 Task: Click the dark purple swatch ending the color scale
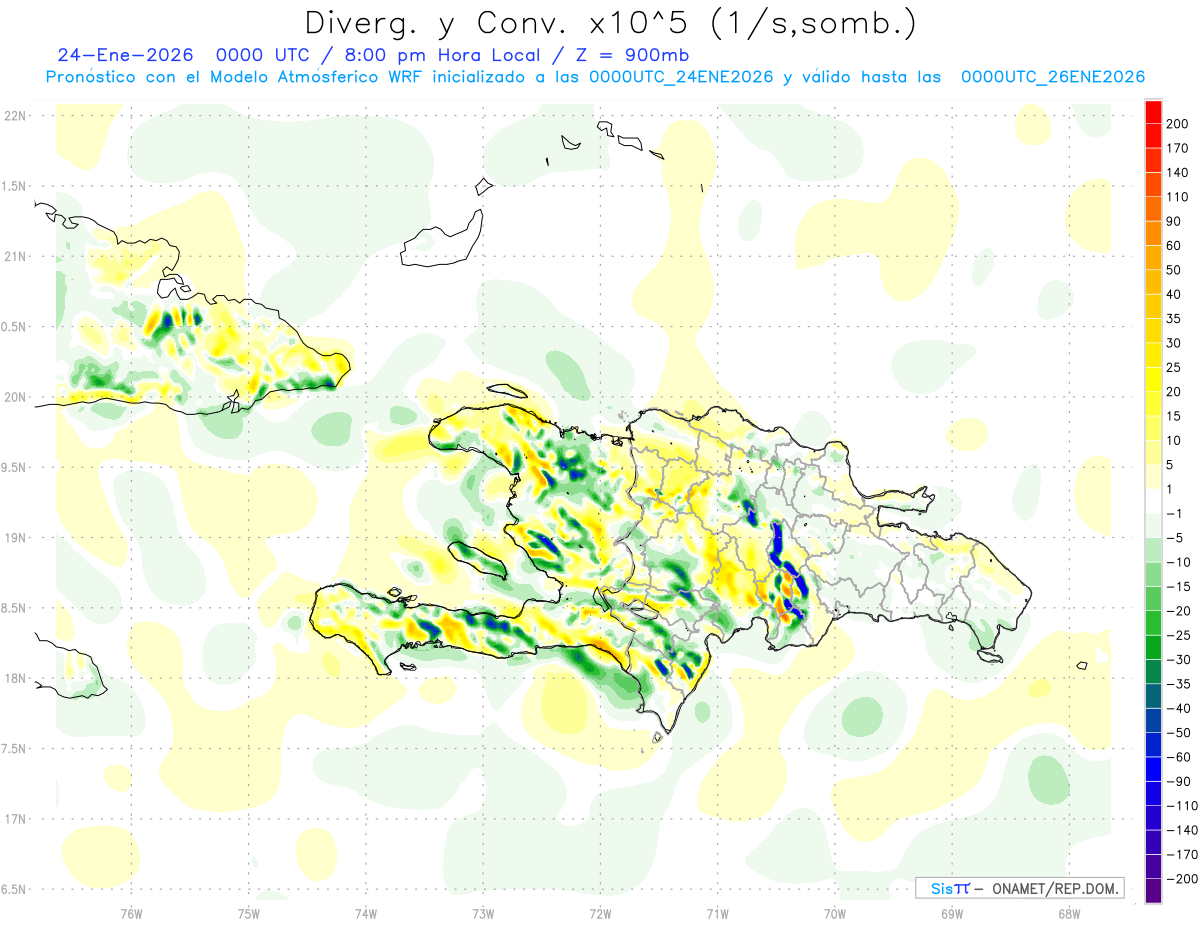1153,890
